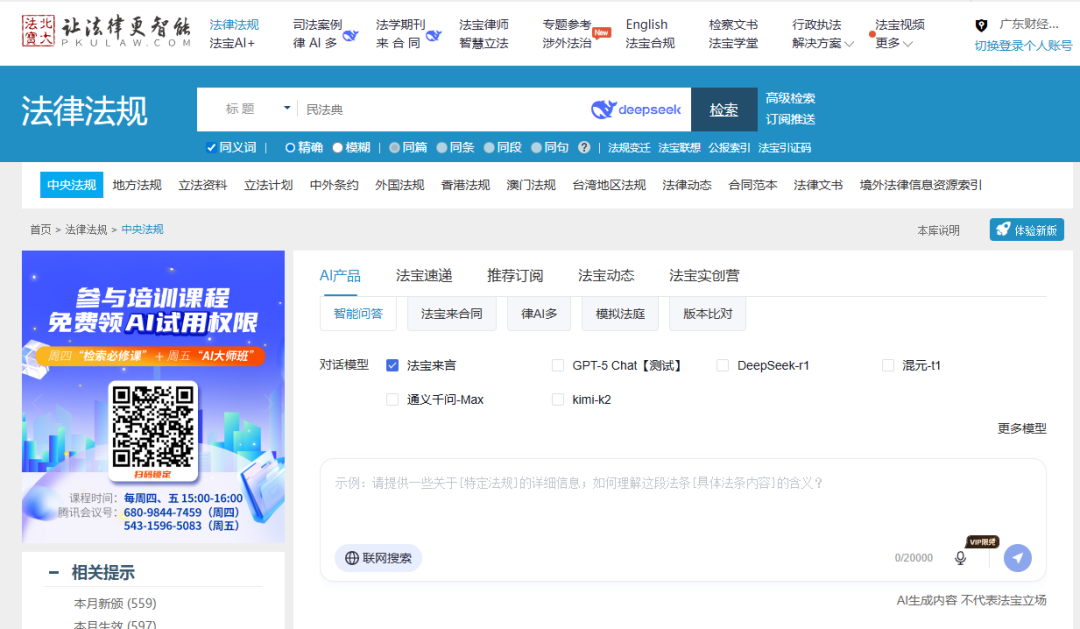Uncheck the 法宝来言 model checkbox

pyautogui.click(x=393, y=365)
